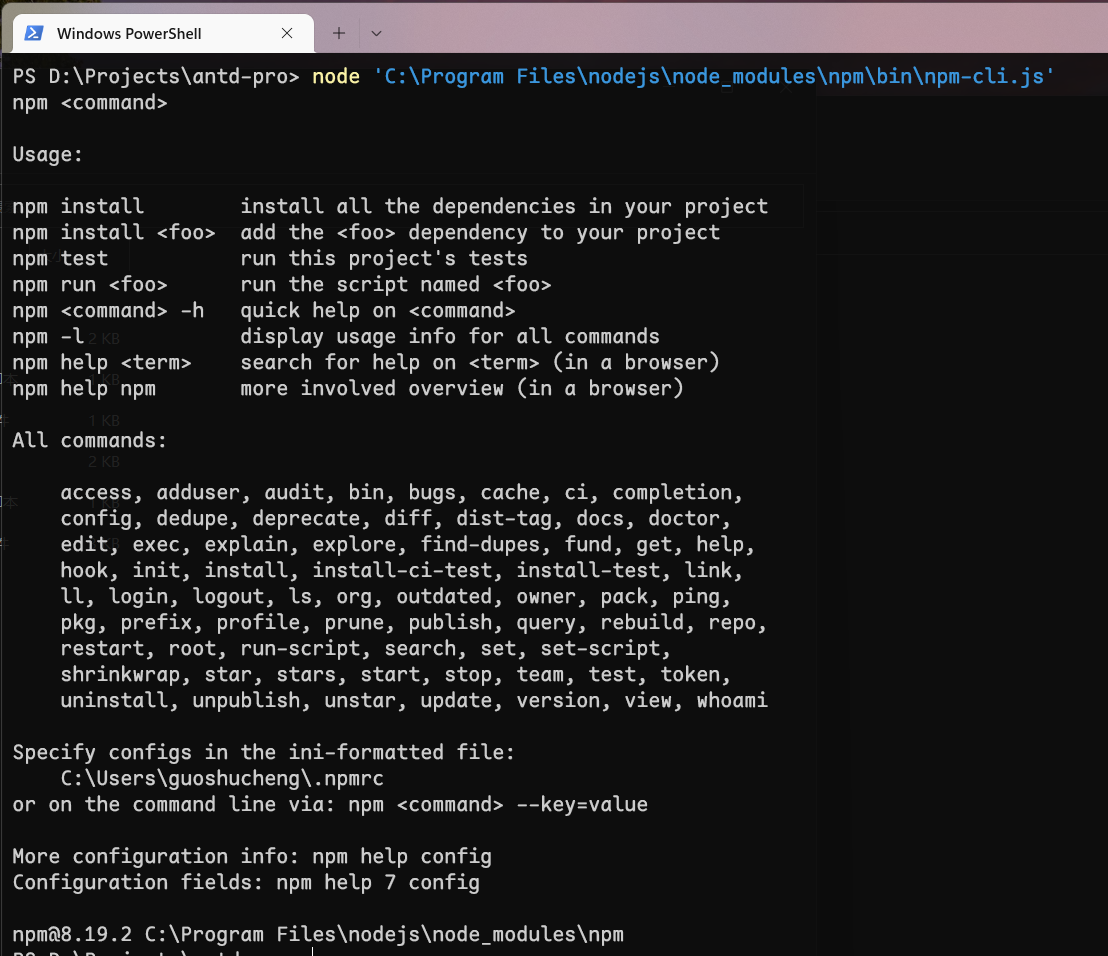The height and width of the screenshot is (956, 1108).
Task: Click the 'npm help <term>' usage line
Action: click(366, 362)
